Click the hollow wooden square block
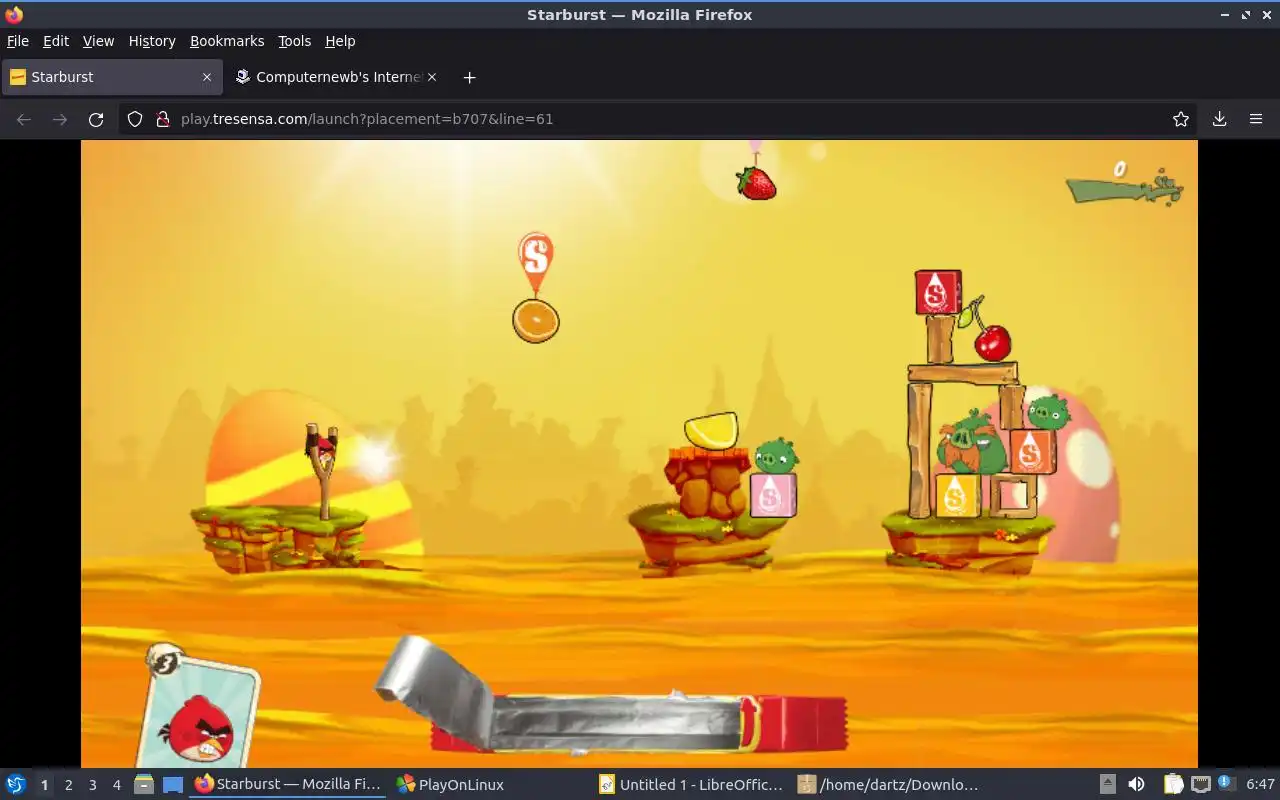 (x=1014, y=495)
